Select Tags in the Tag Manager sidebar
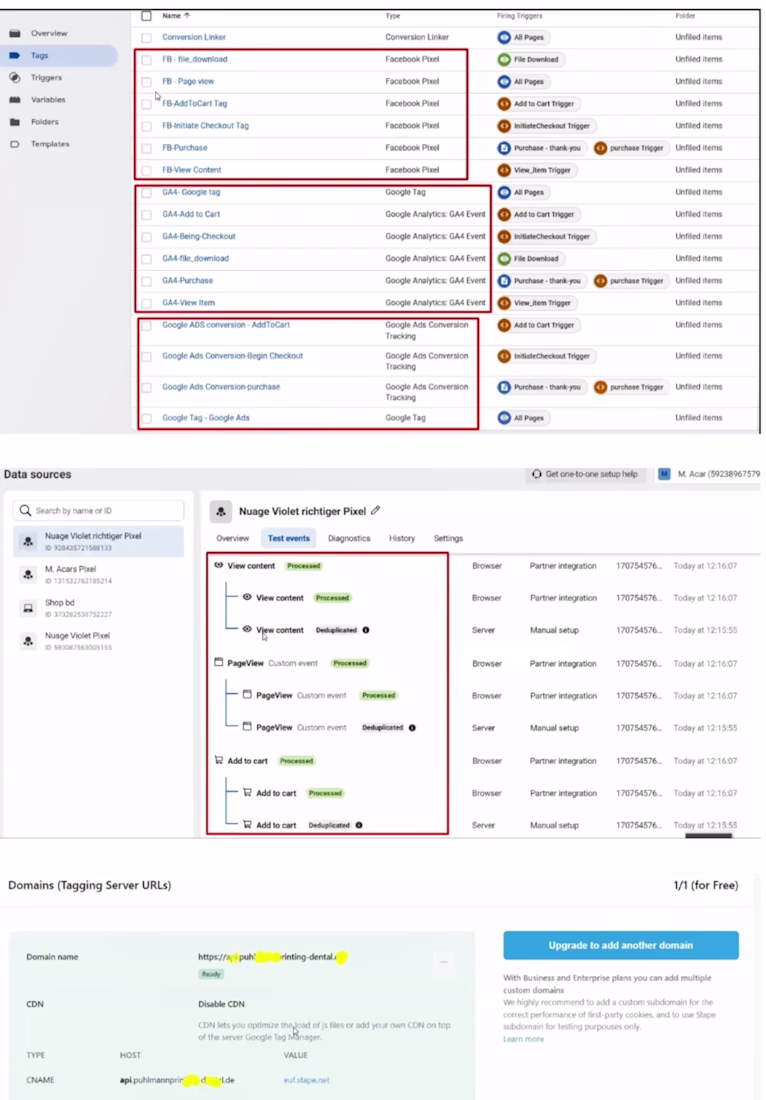This screenshot has width=766, height=1100. [x=59, y=55]
